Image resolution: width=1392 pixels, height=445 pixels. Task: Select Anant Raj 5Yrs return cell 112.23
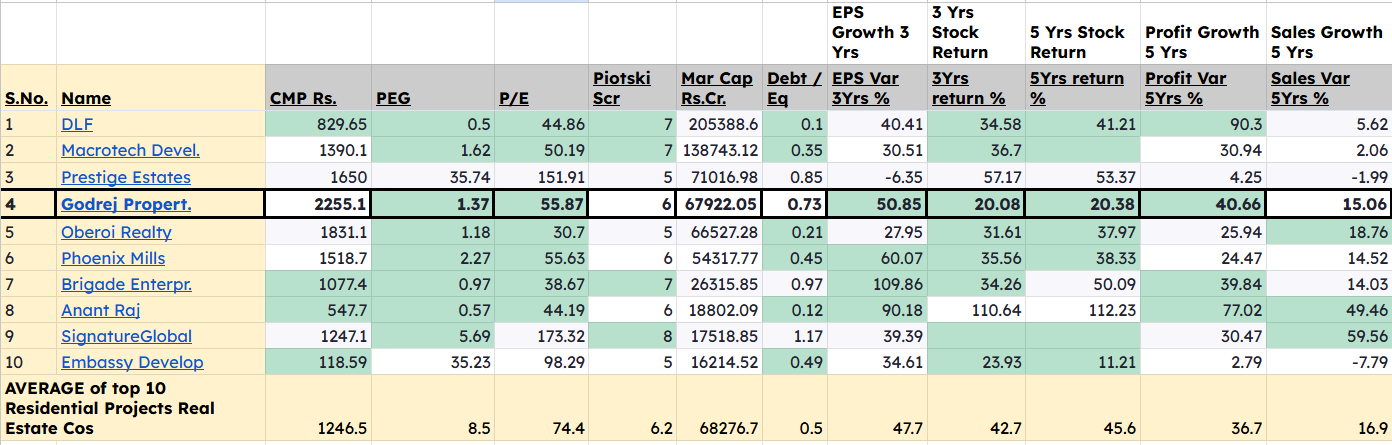coord(1083,310)
